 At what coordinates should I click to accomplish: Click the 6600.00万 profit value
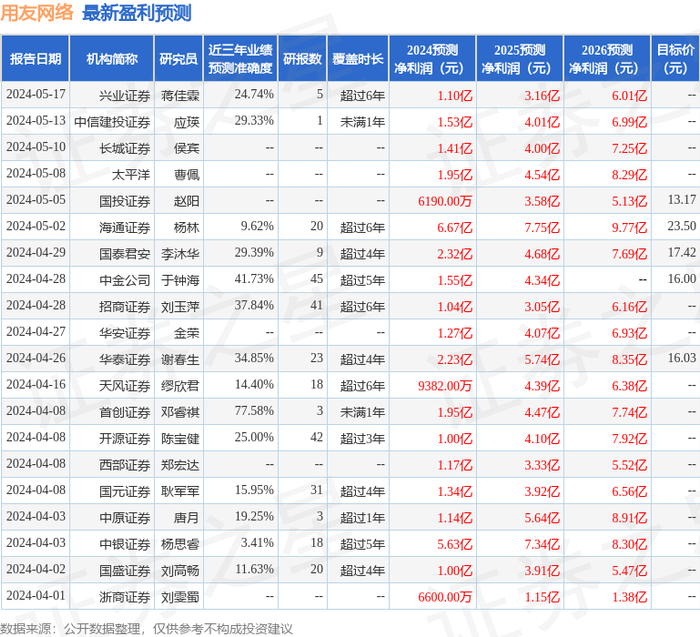pyautogui.click(x=445, y=596)
